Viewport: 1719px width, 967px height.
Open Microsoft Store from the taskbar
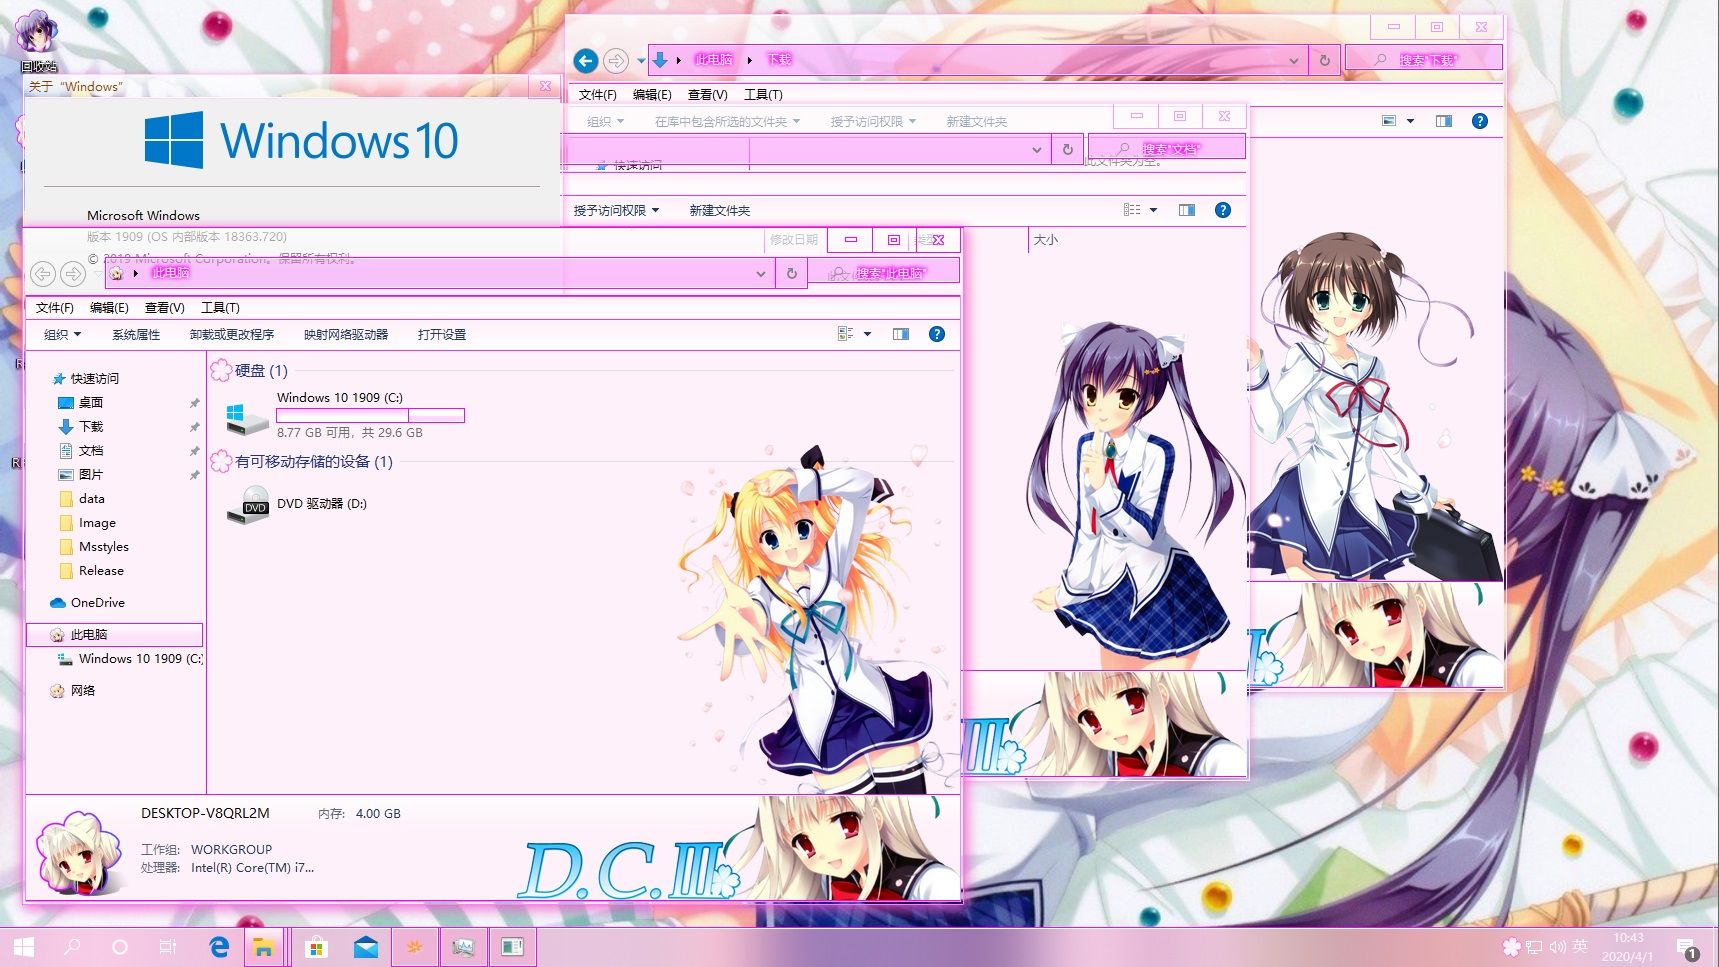coord(316,946)
